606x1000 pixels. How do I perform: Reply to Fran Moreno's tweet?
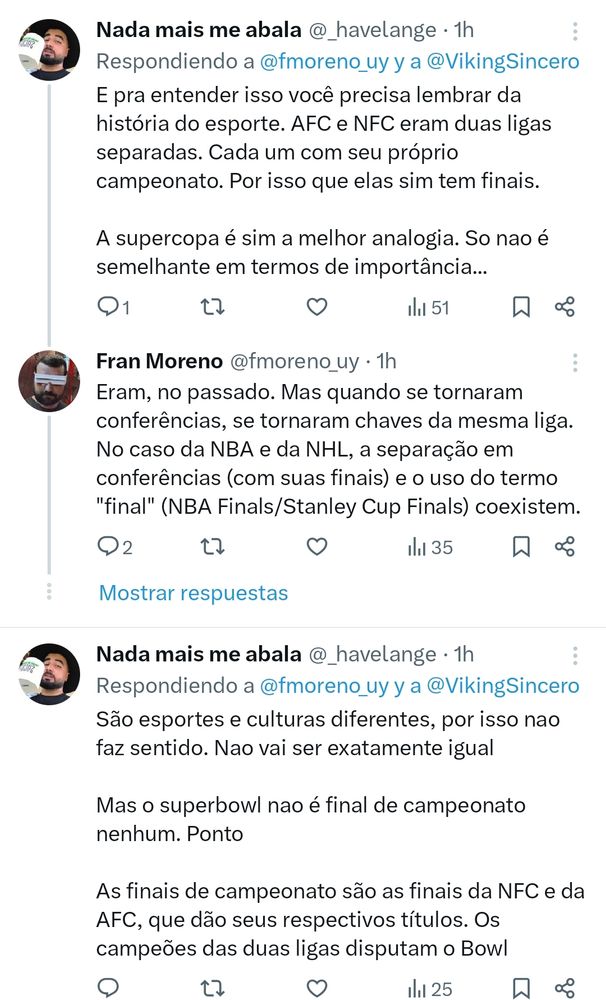108,546
